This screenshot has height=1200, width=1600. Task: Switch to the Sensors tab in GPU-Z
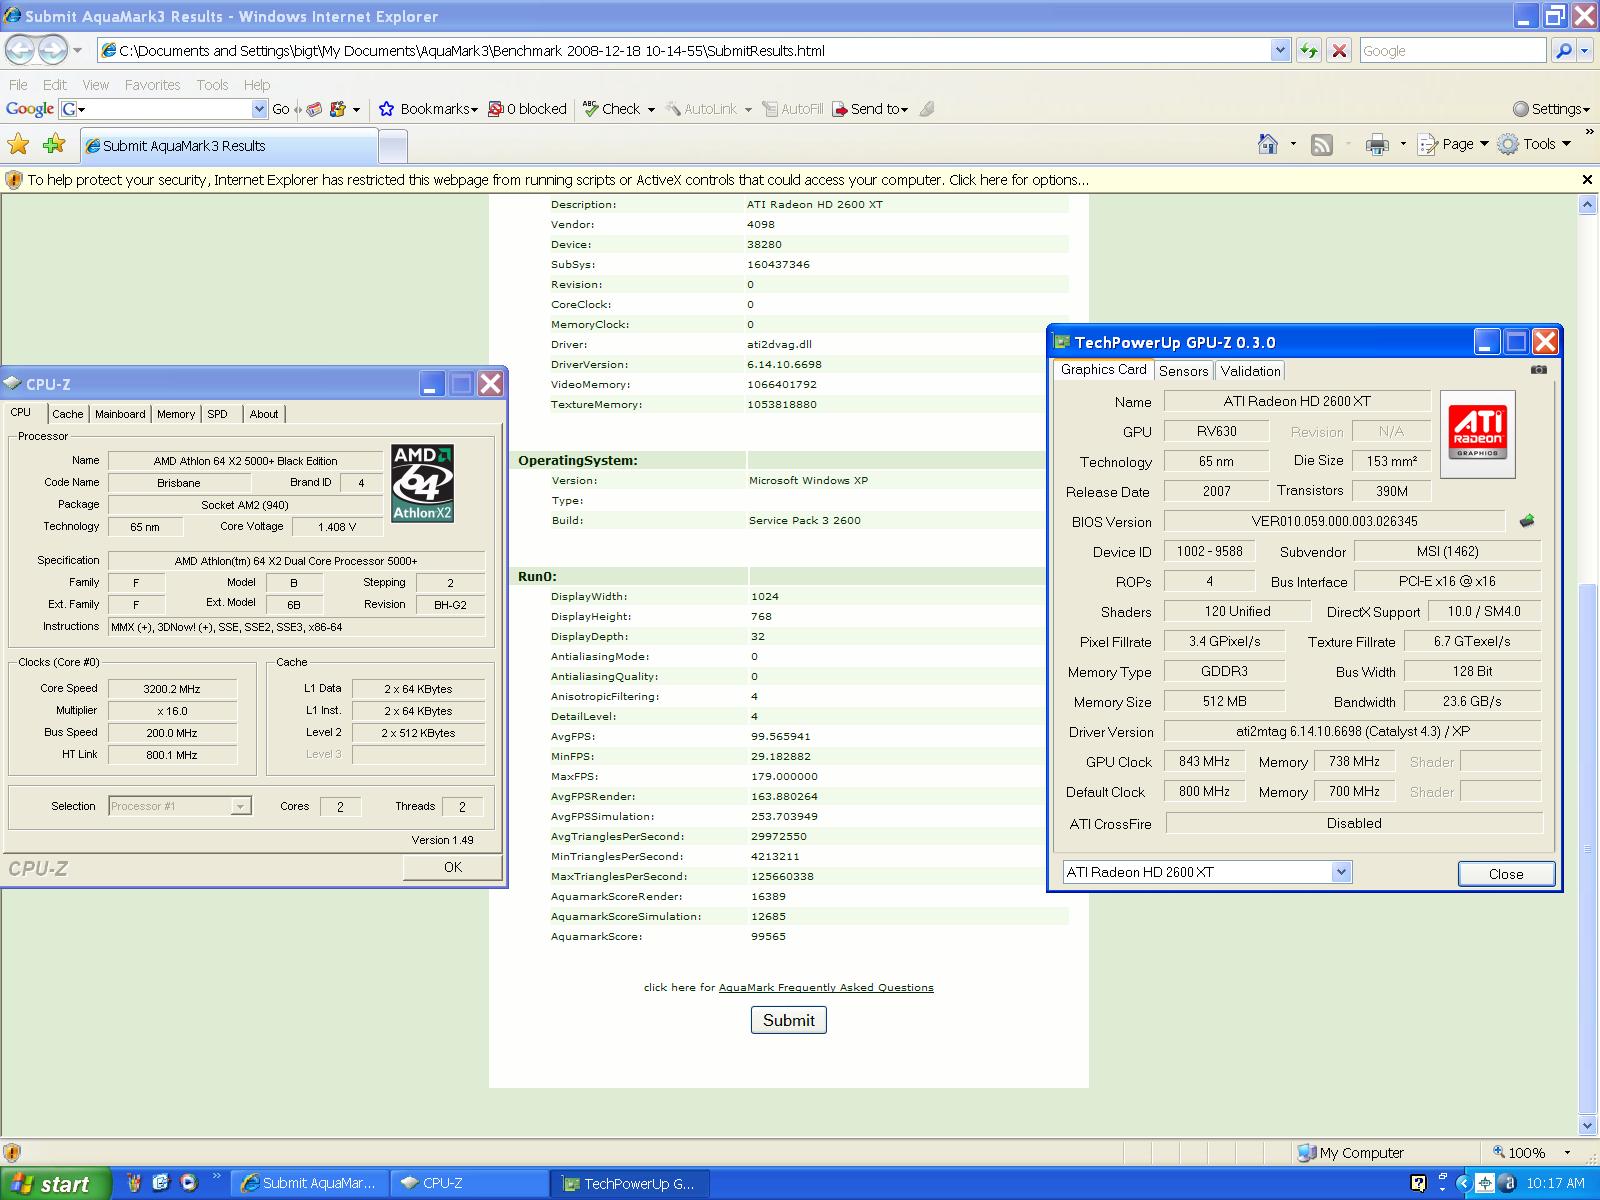[x=1183, y=371]
